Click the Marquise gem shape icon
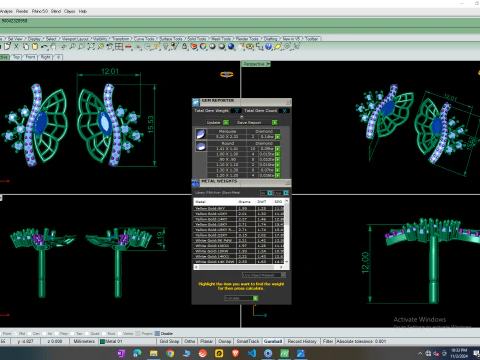The width and height of the screenshot is (480, 360). coord(201,134)
